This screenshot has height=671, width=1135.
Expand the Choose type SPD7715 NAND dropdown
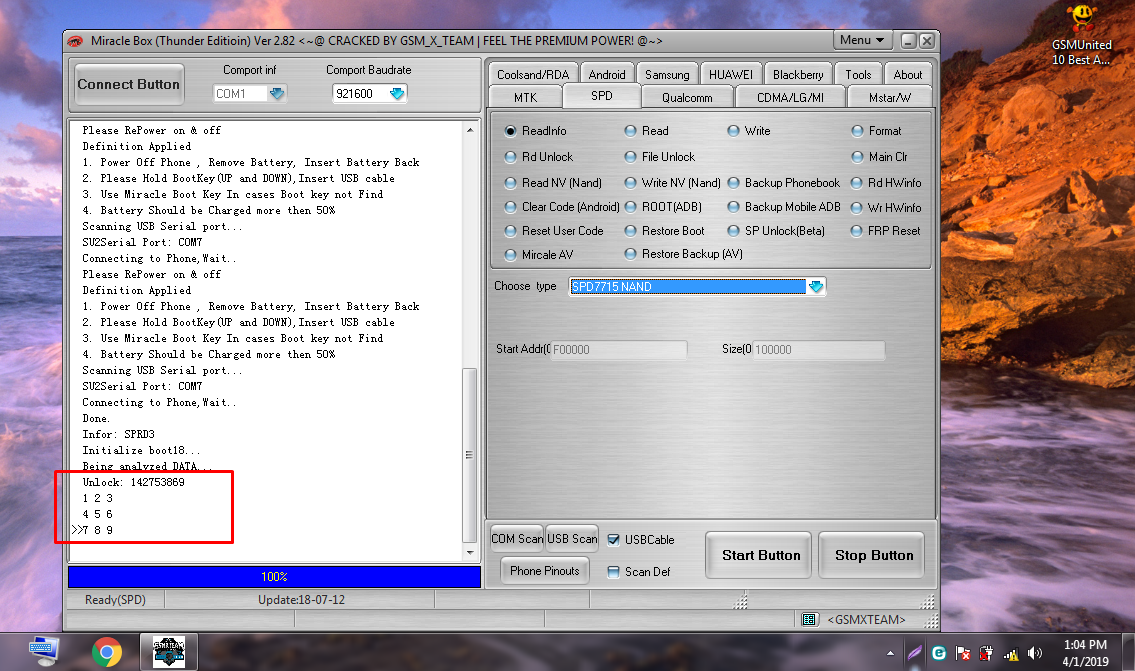pos(816,287)
